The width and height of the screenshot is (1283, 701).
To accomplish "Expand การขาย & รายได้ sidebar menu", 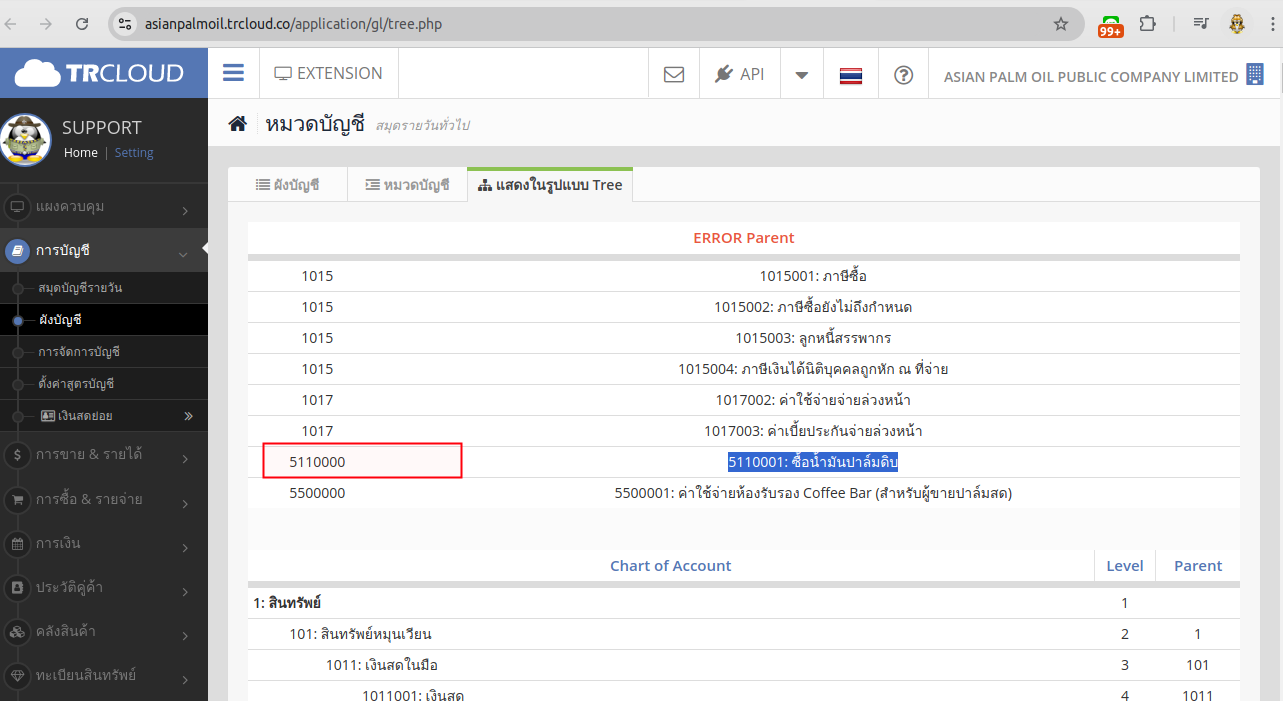I will coord(104,455).
